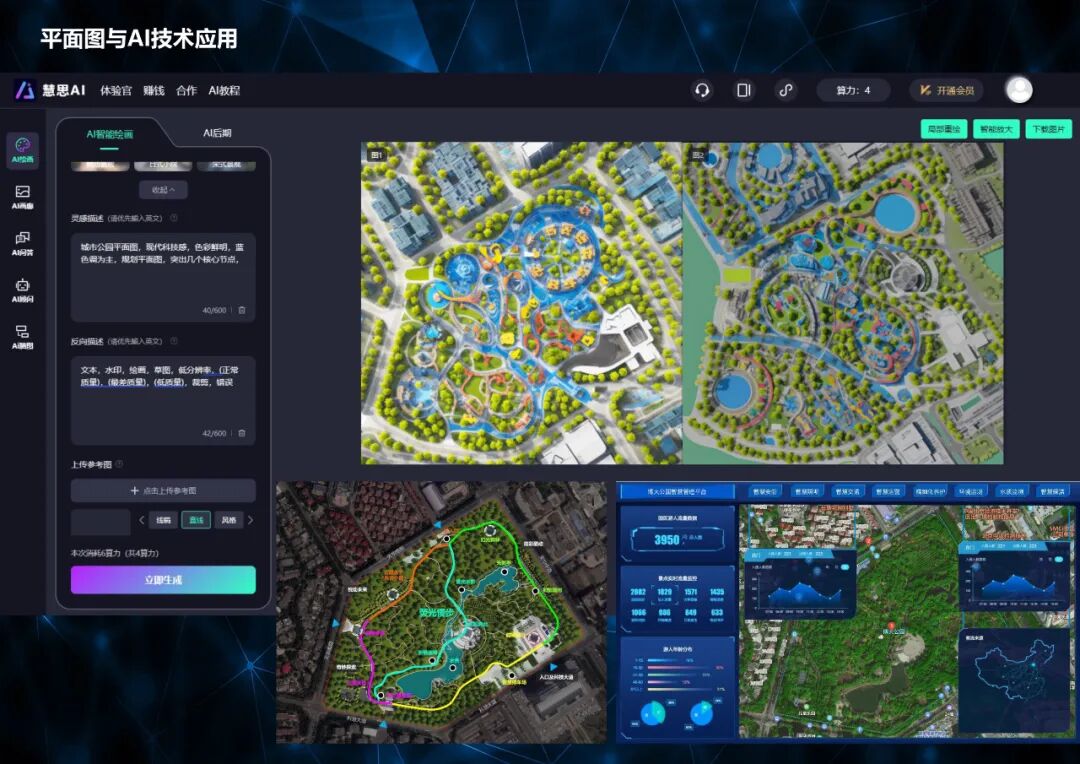Select the first style thumbnail in the style row
Image resolution: width=1080 pixels, height=764 pixels.
pyautogui.click(x=100, y=165)
